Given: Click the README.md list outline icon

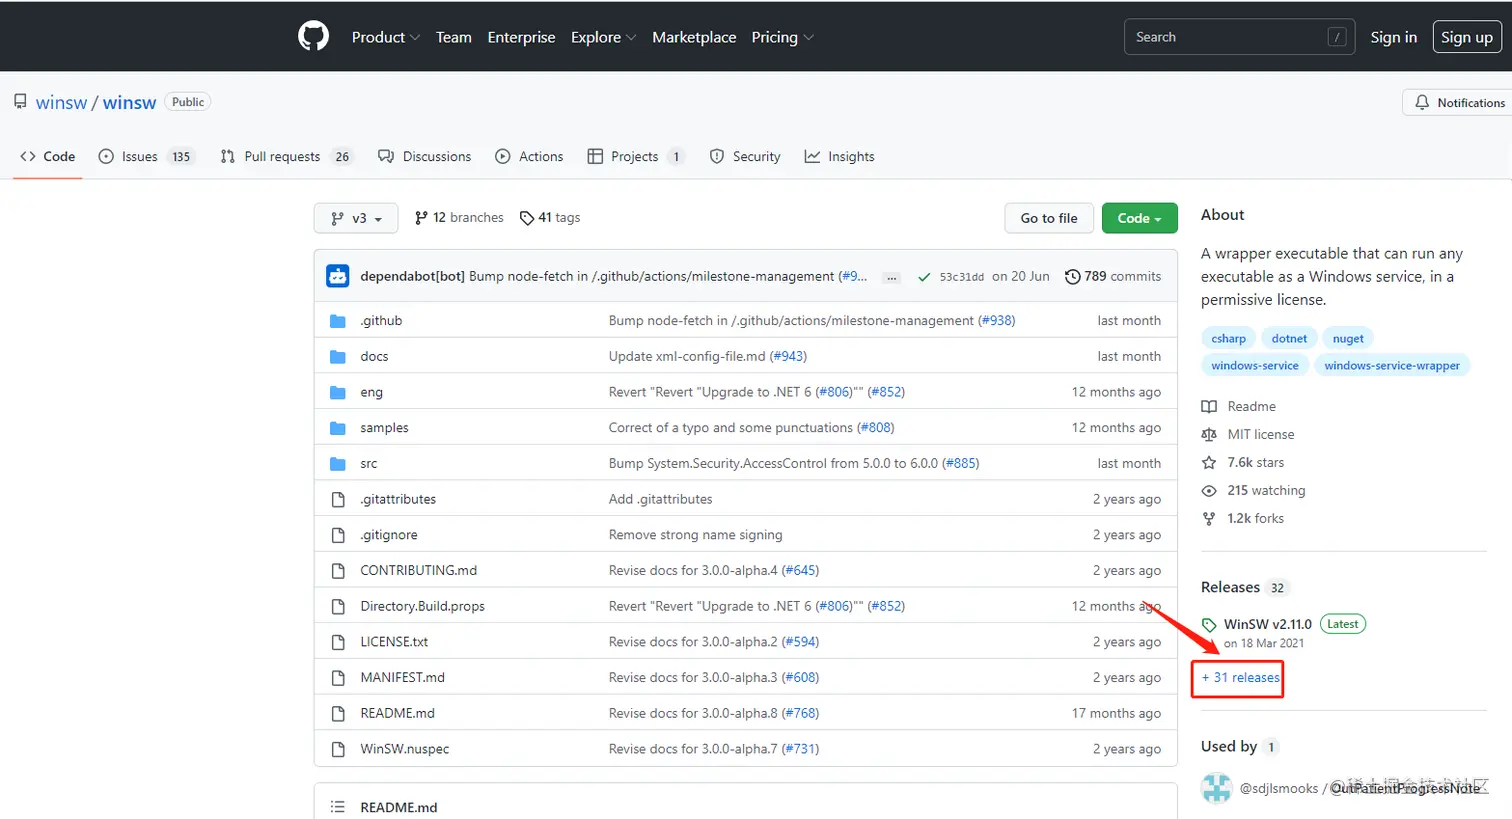Looking at the screenshot, I should [x=338, y=807].
